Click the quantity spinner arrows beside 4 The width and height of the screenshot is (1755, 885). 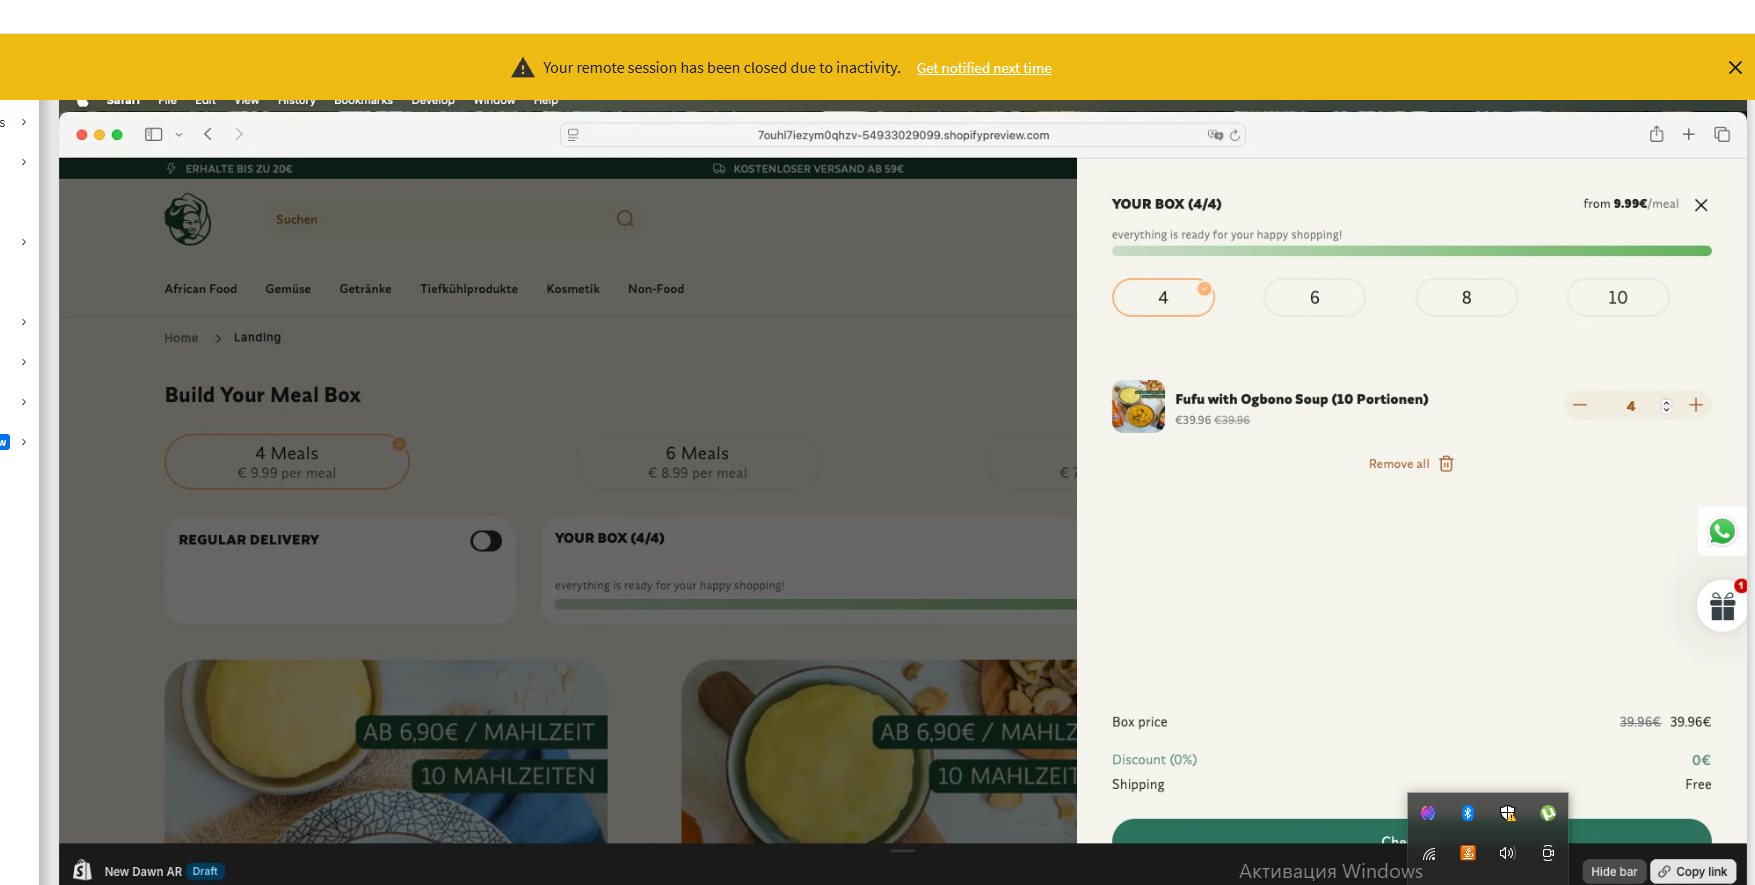1666,406
